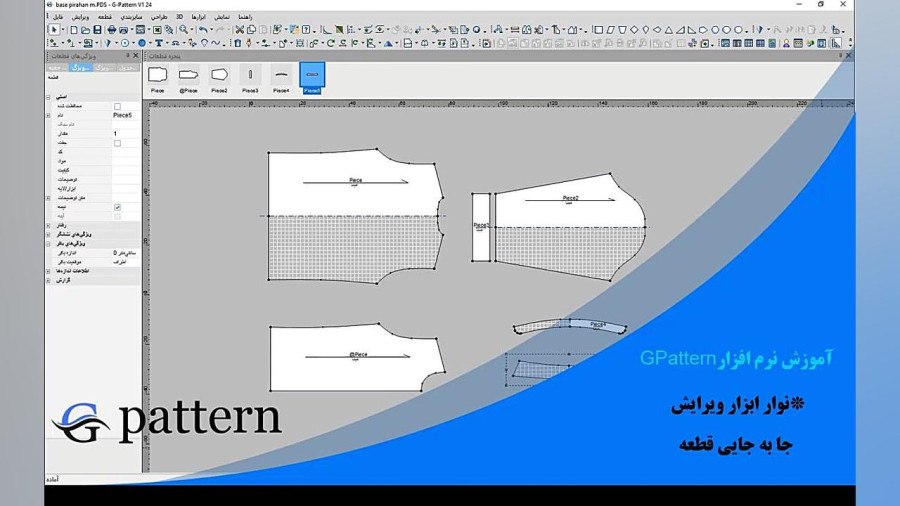This screenshot has height=506, width=900.
Task: Open the ویرایش menu
Action: coord(80,17)
